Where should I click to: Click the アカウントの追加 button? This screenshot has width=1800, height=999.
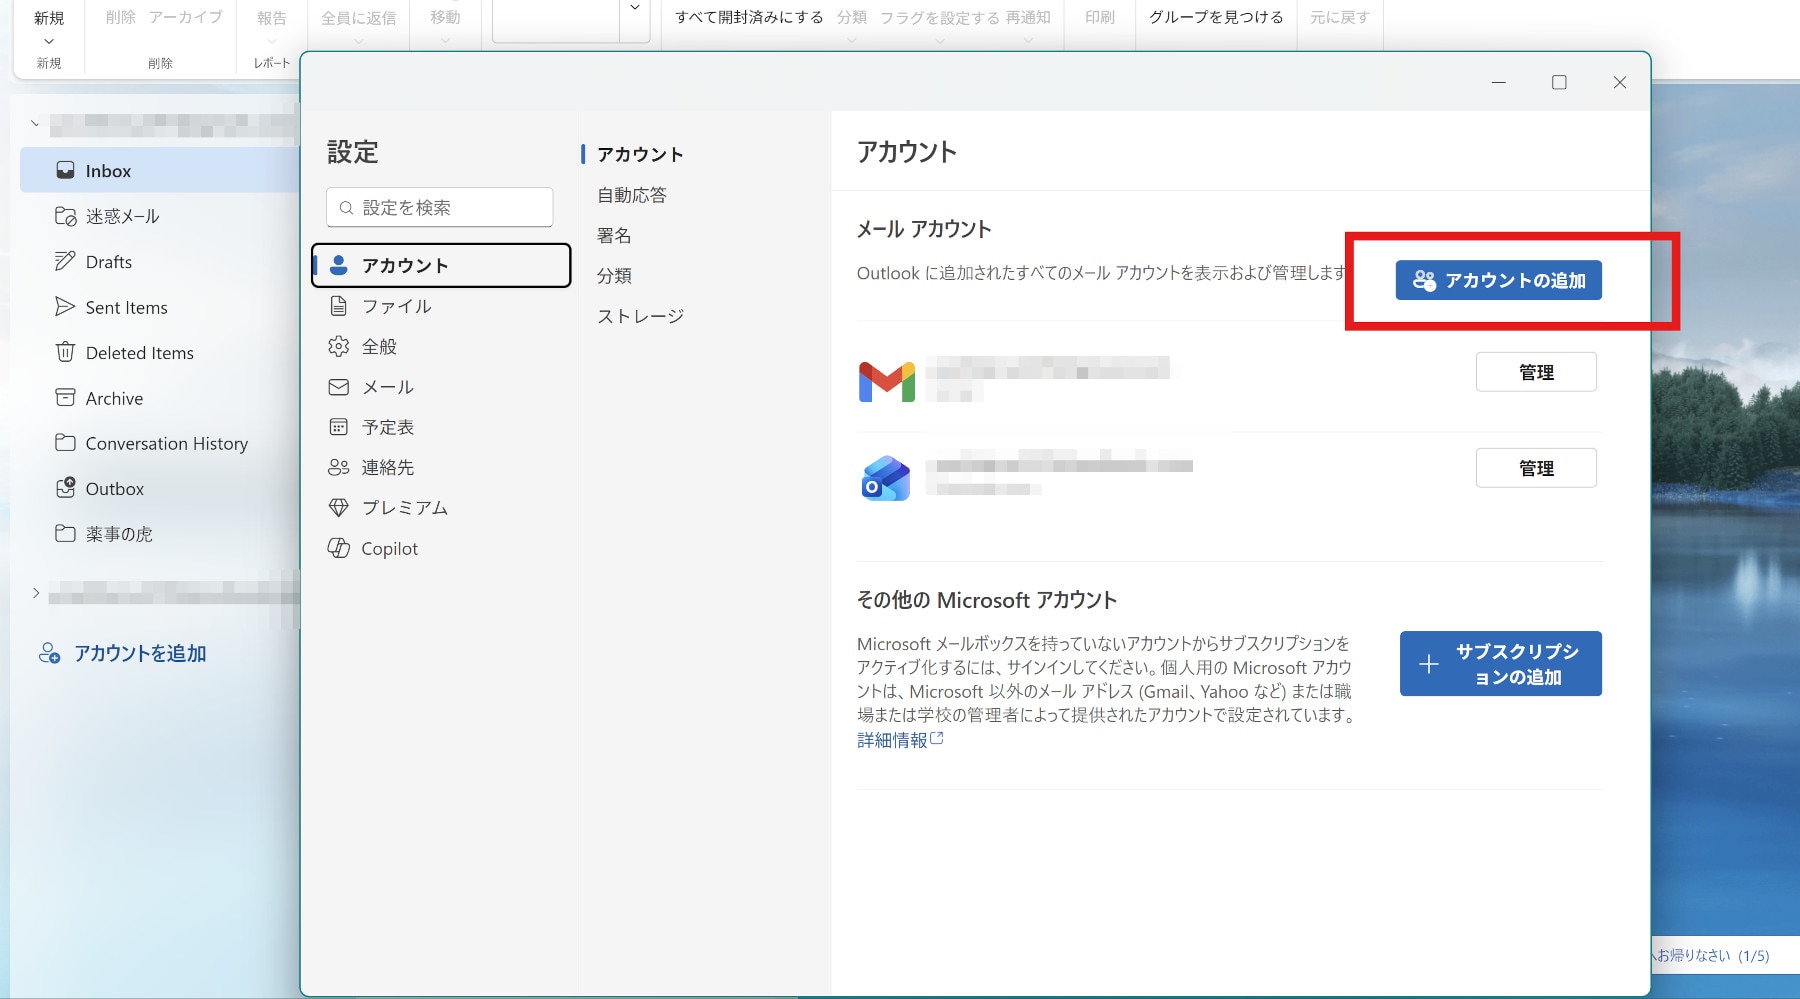1498,281
